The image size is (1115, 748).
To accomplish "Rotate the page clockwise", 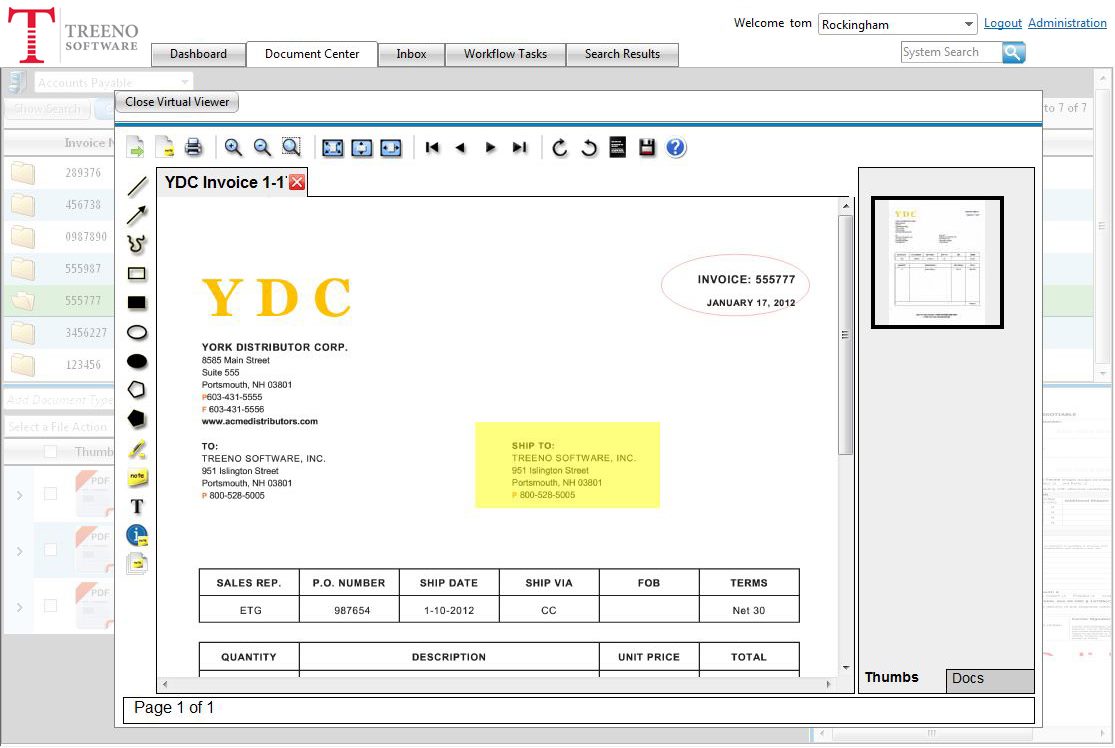I will (x=560, y=148).
